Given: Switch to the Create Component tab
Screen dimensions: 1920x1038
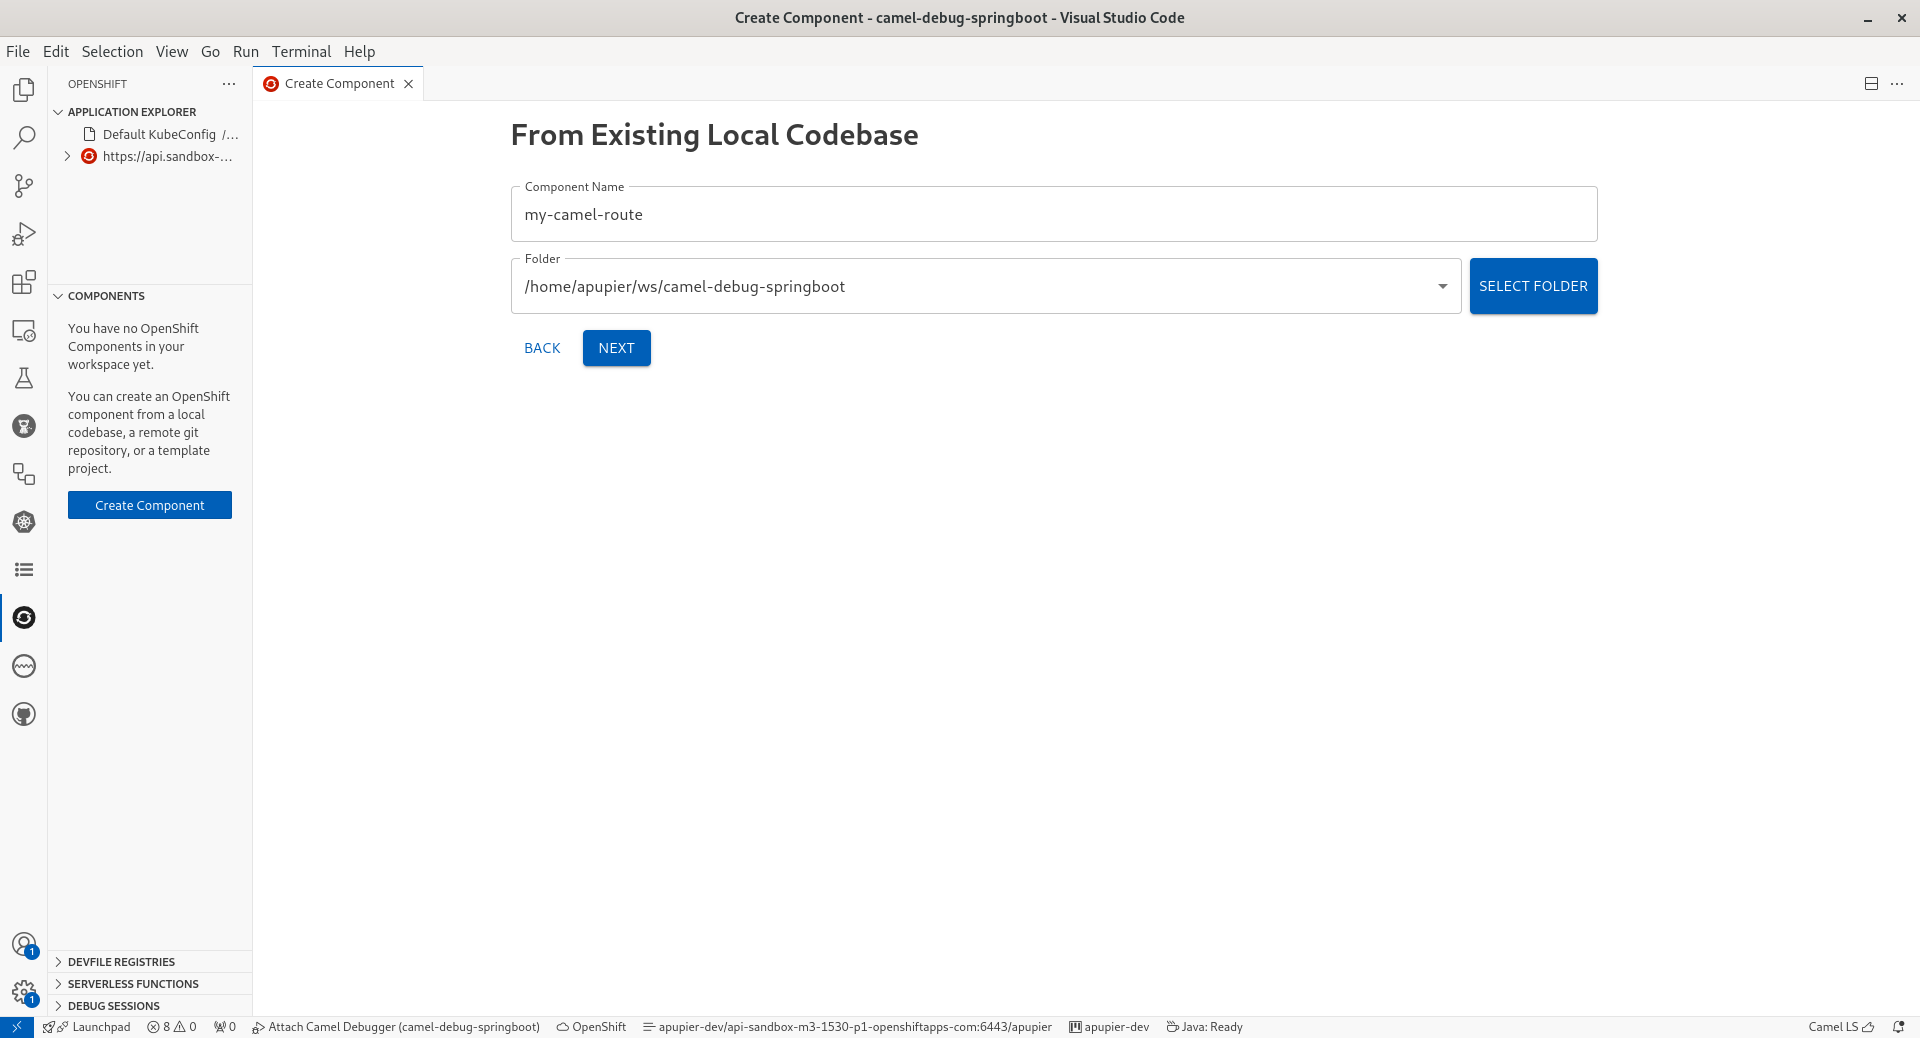Looking at the screenshot, I should click(x=338, y=83).
